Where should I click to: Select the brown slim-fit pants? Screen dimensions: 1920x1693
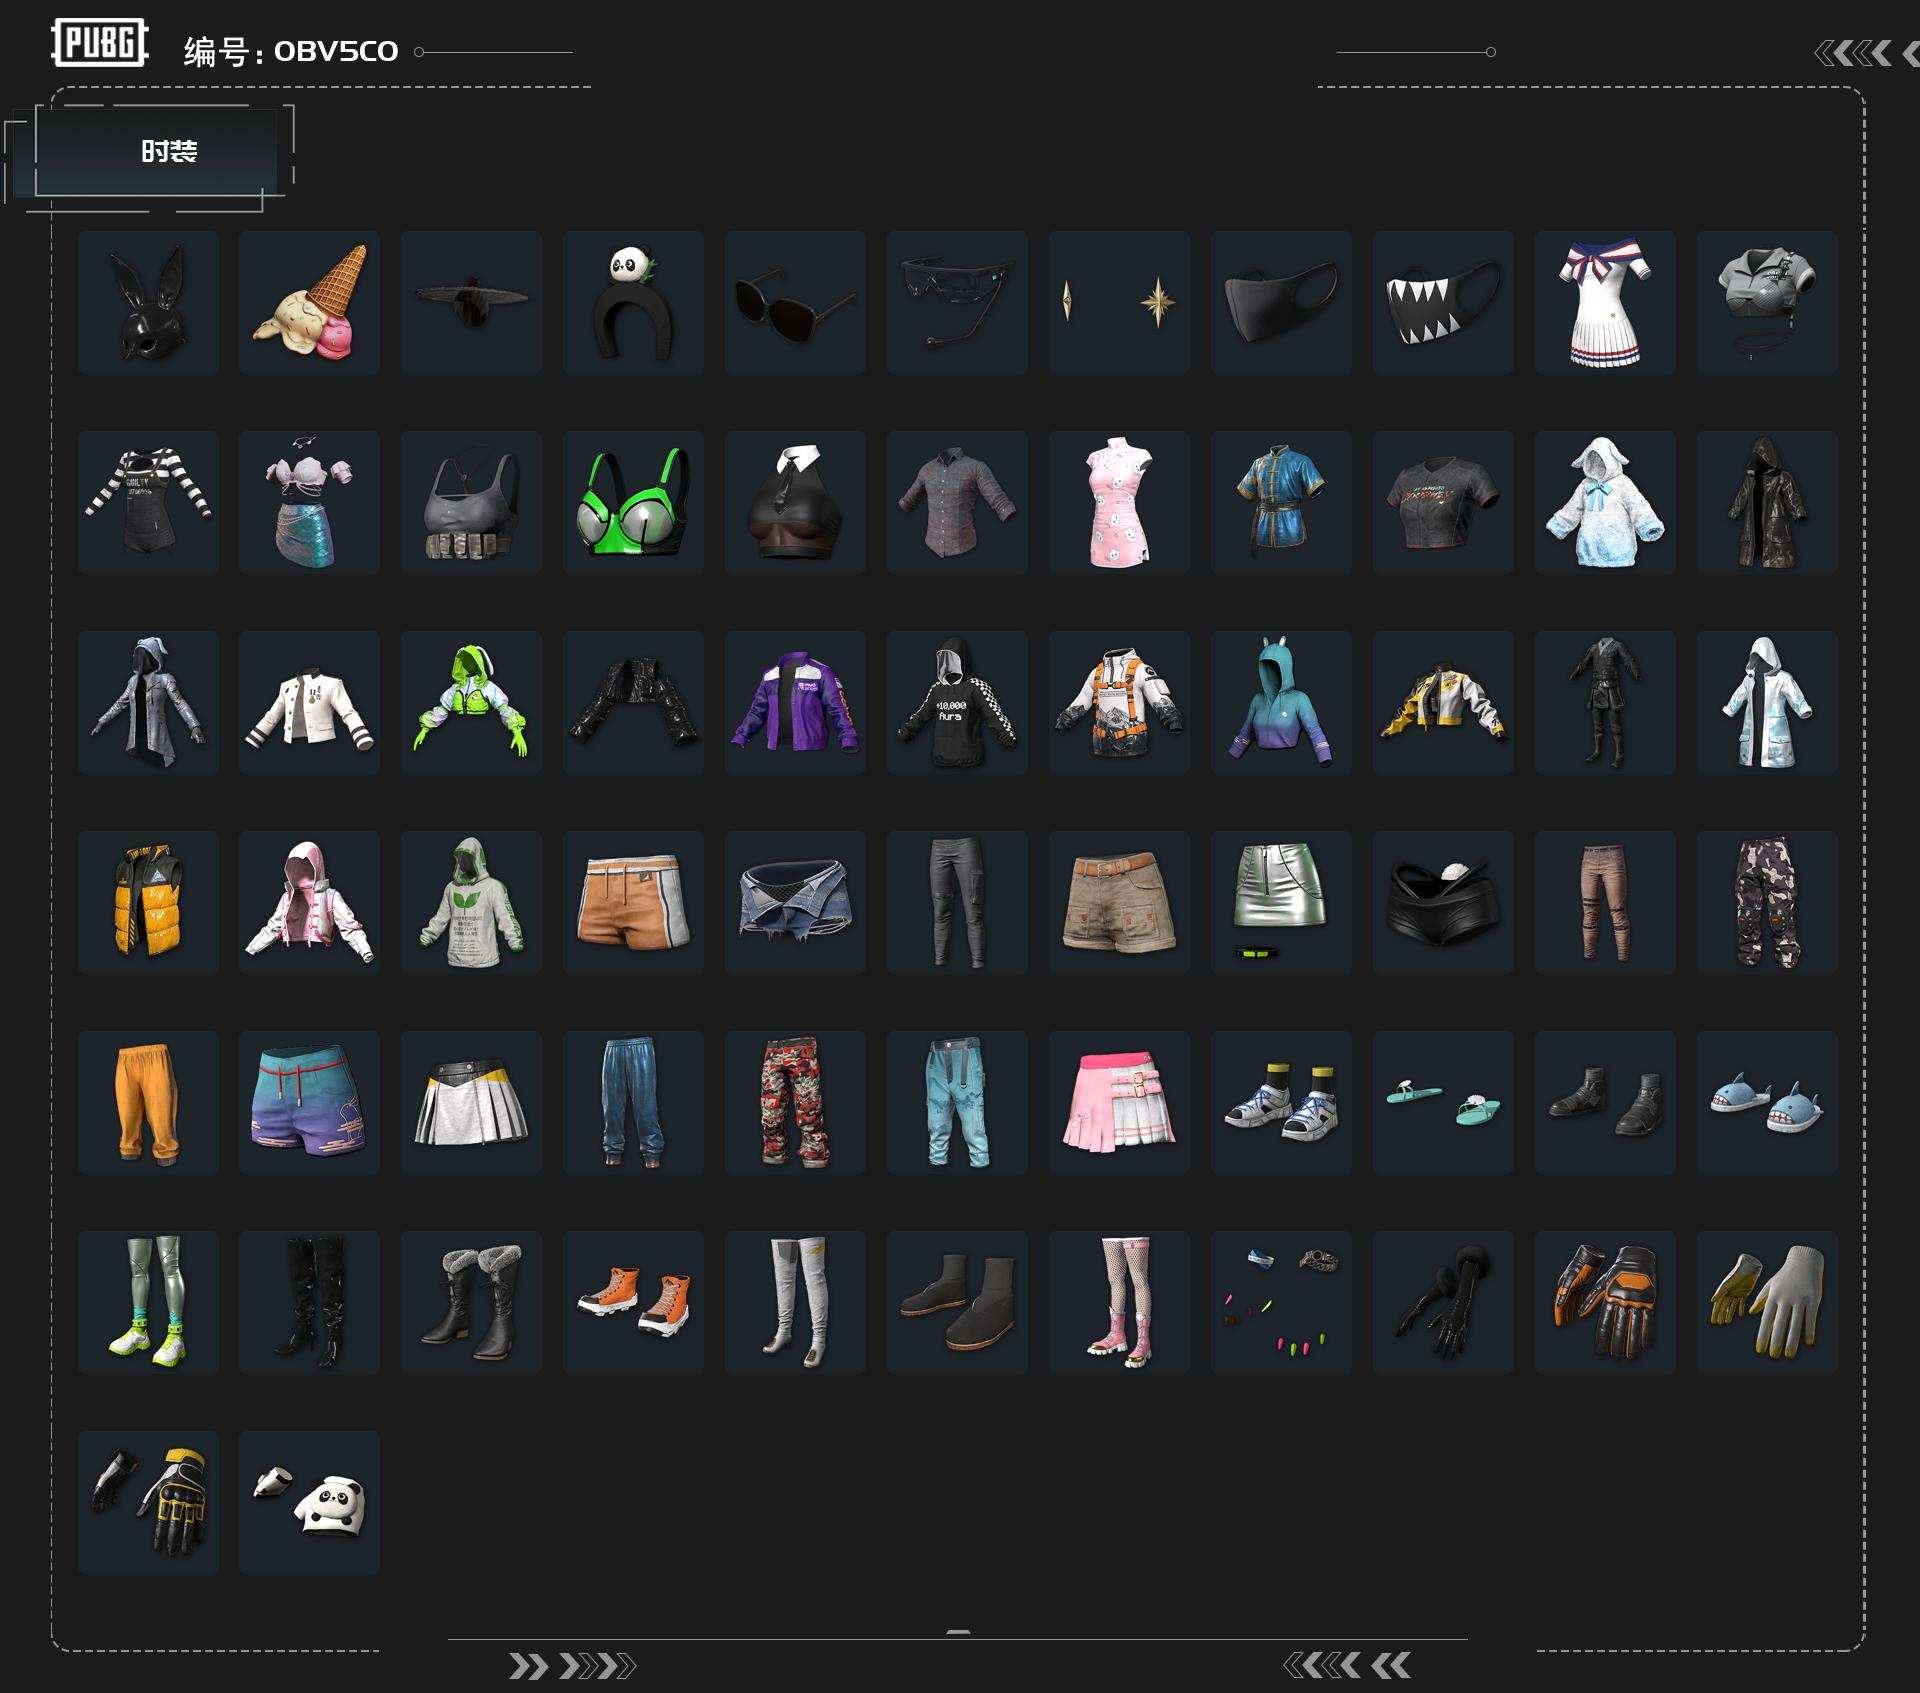point(1605,902)
